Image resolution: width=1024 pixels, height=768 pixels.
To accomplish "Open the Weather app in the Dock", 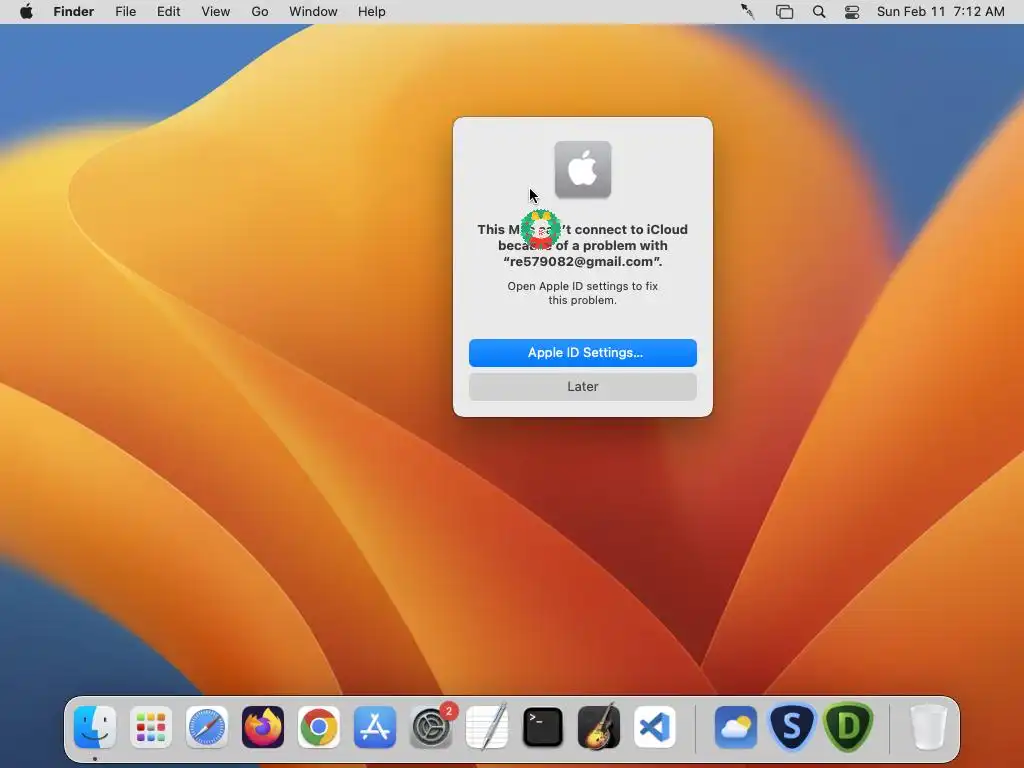I will coord(736,727).
